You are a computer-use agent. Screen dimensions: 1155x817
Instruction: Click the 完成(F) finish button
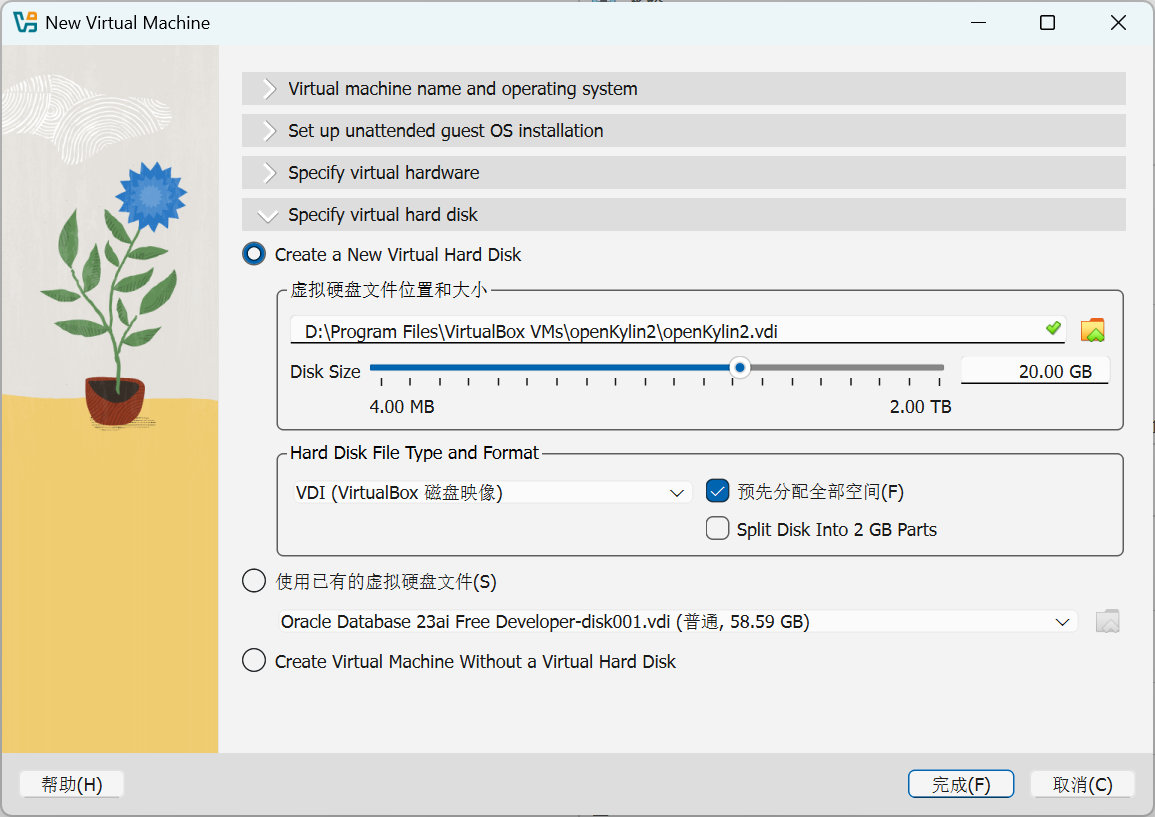[x=961, y=784]
